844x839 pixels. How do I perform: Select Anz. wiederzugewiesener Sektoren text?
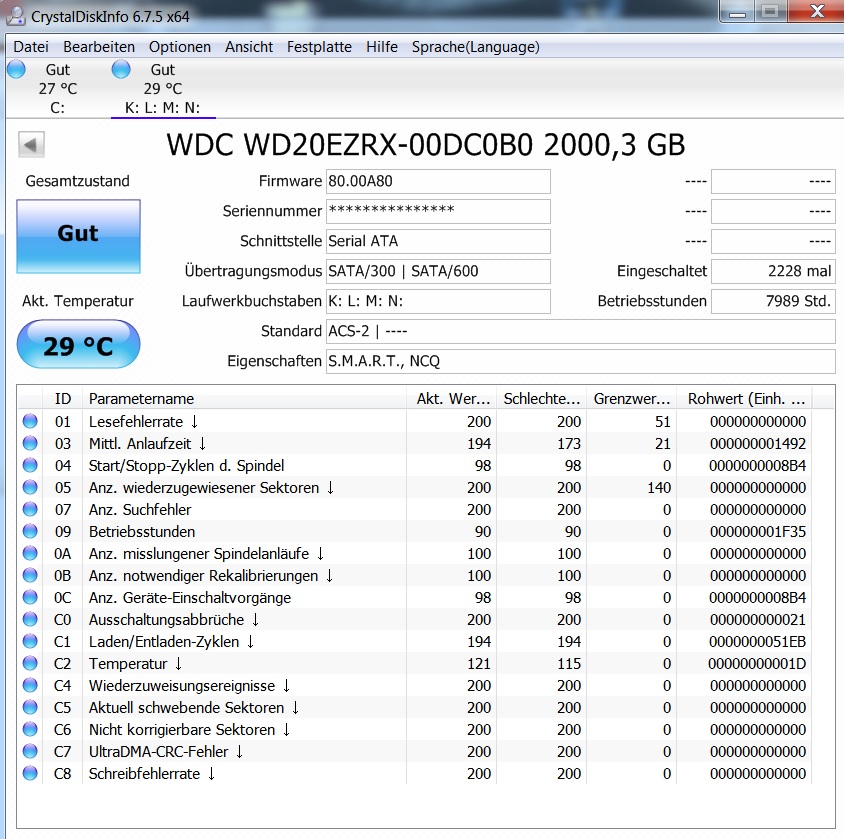tap(211, 488)
